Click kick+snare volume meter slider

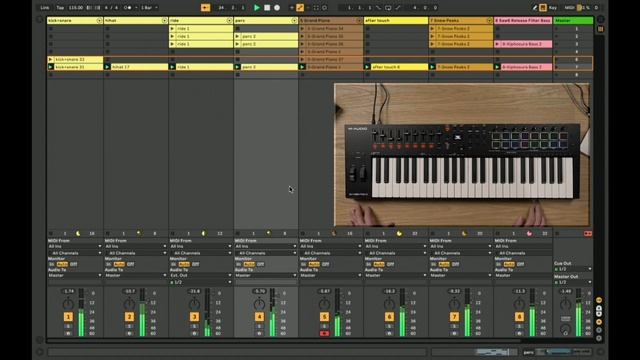point(81,313)
